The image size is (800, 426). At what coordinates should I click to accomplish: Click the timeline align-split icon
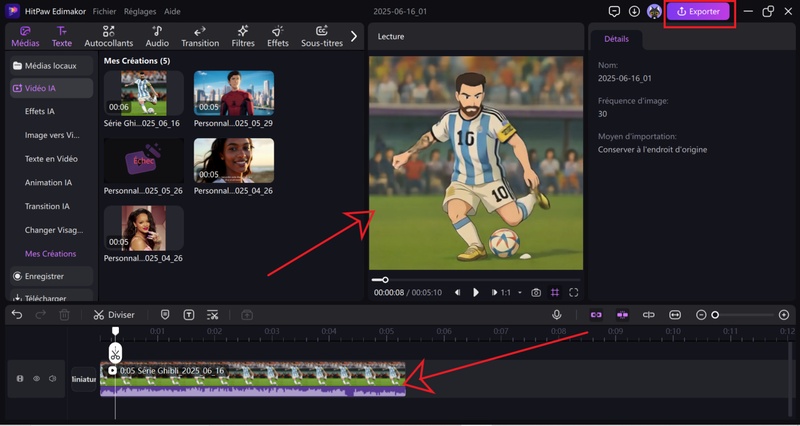click(x=648, y=315)
